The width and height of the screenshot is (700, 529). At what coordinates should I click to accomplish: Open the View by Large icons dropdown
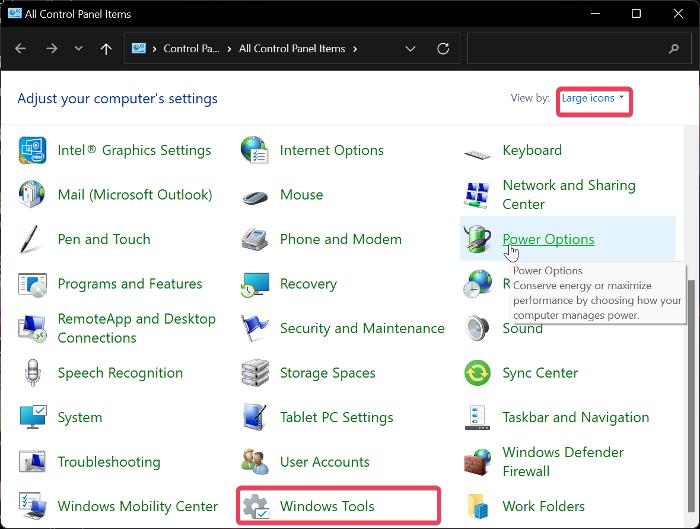(x=593, y=98)
